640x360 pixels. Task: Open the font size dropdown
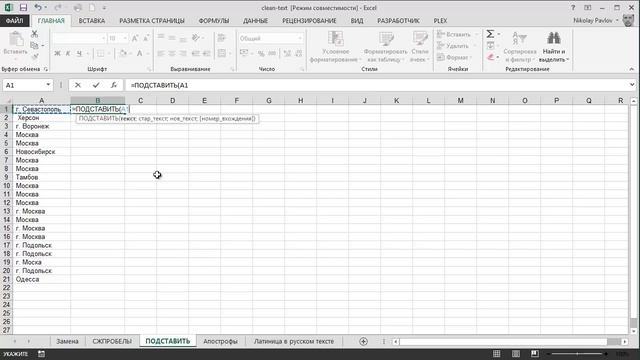click(x=125, y=38)
